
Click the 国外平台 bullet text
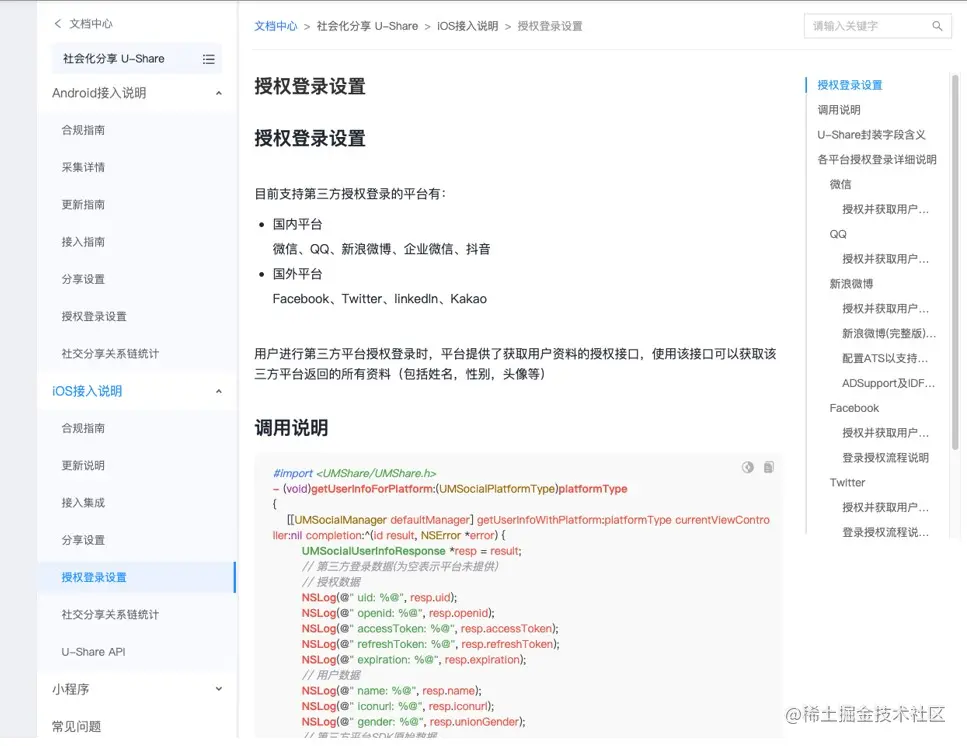[x=297, y=274]
